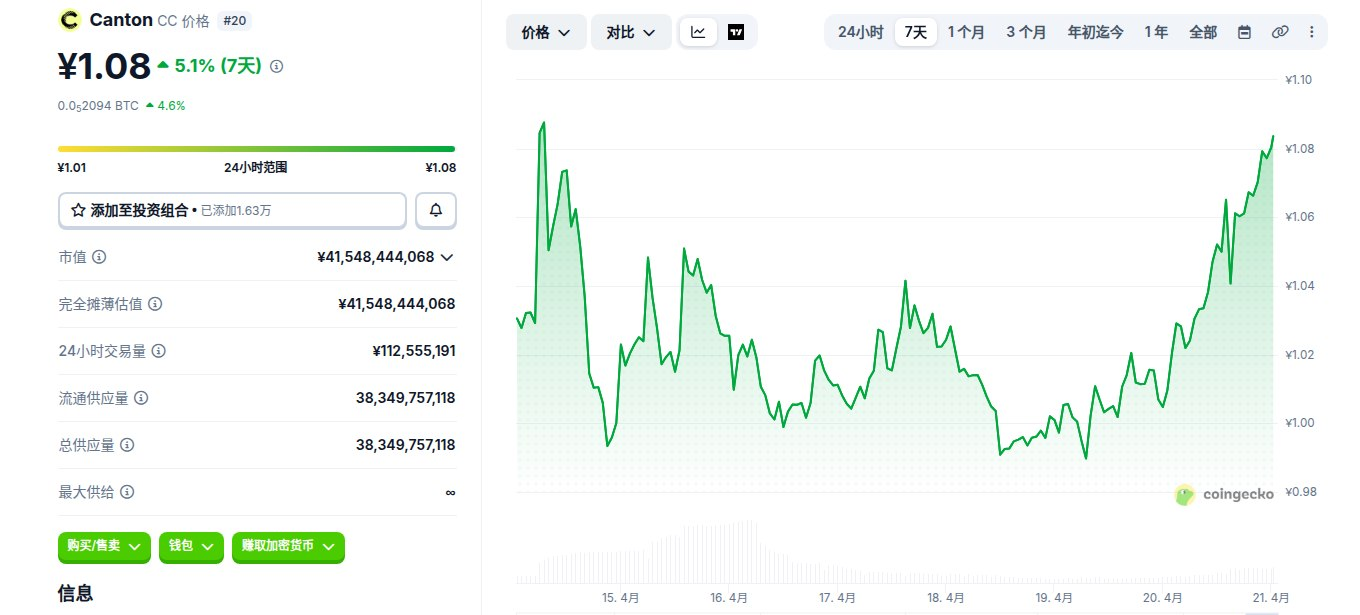Click the Canton coin logo icon

click(x=70, y=19)
